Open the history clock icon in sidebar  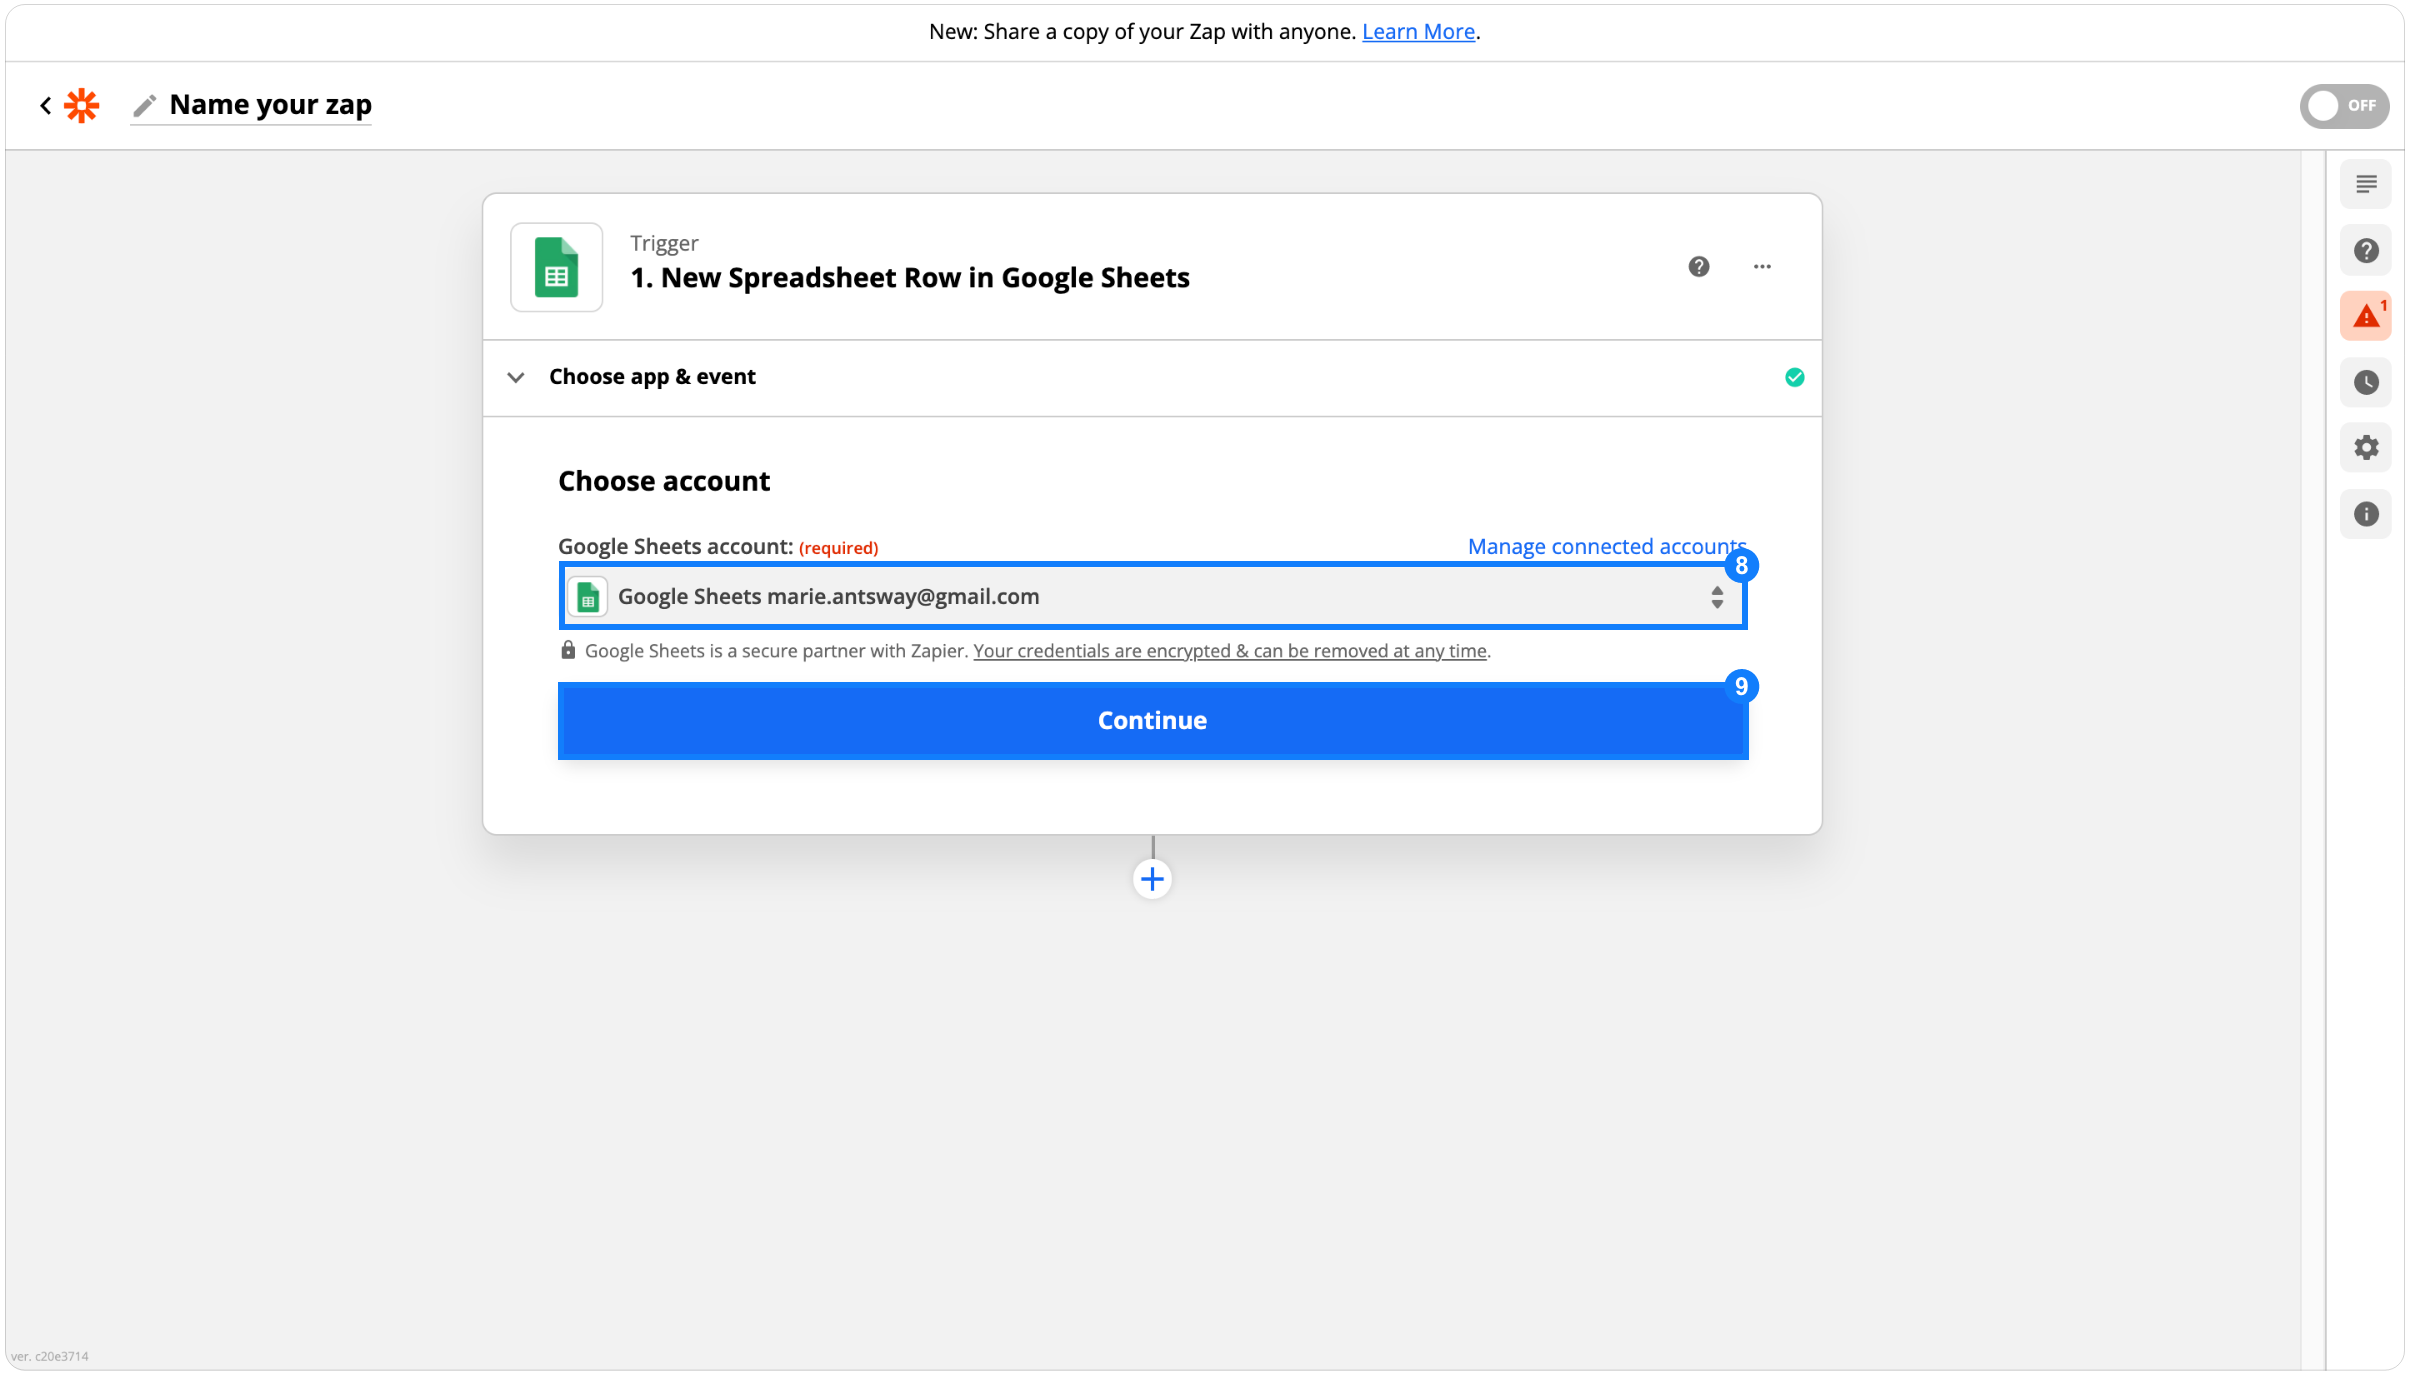[2366, 382]
